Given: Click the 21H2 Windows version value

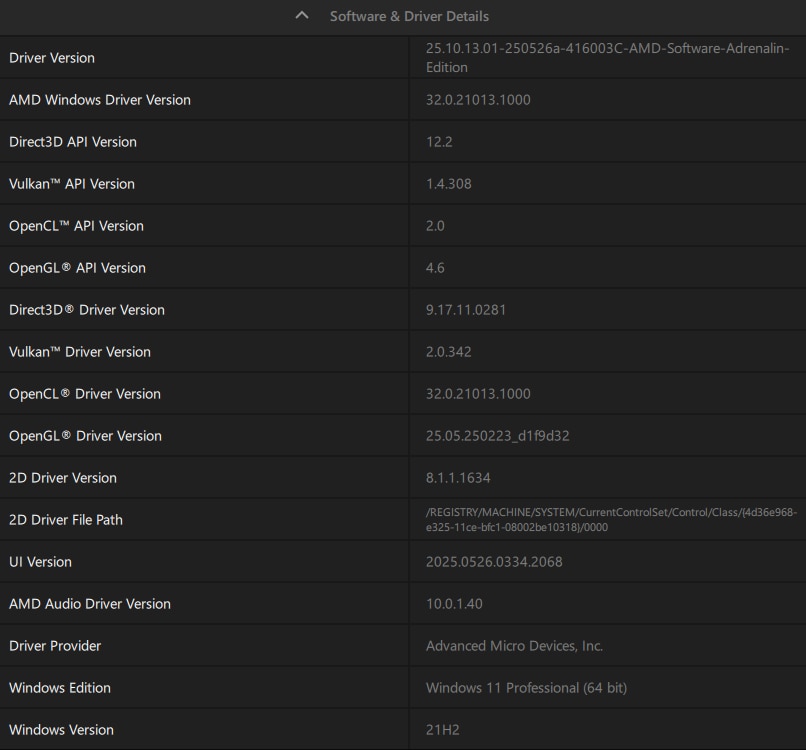Looking at the screenshot, I should [443, 730].
